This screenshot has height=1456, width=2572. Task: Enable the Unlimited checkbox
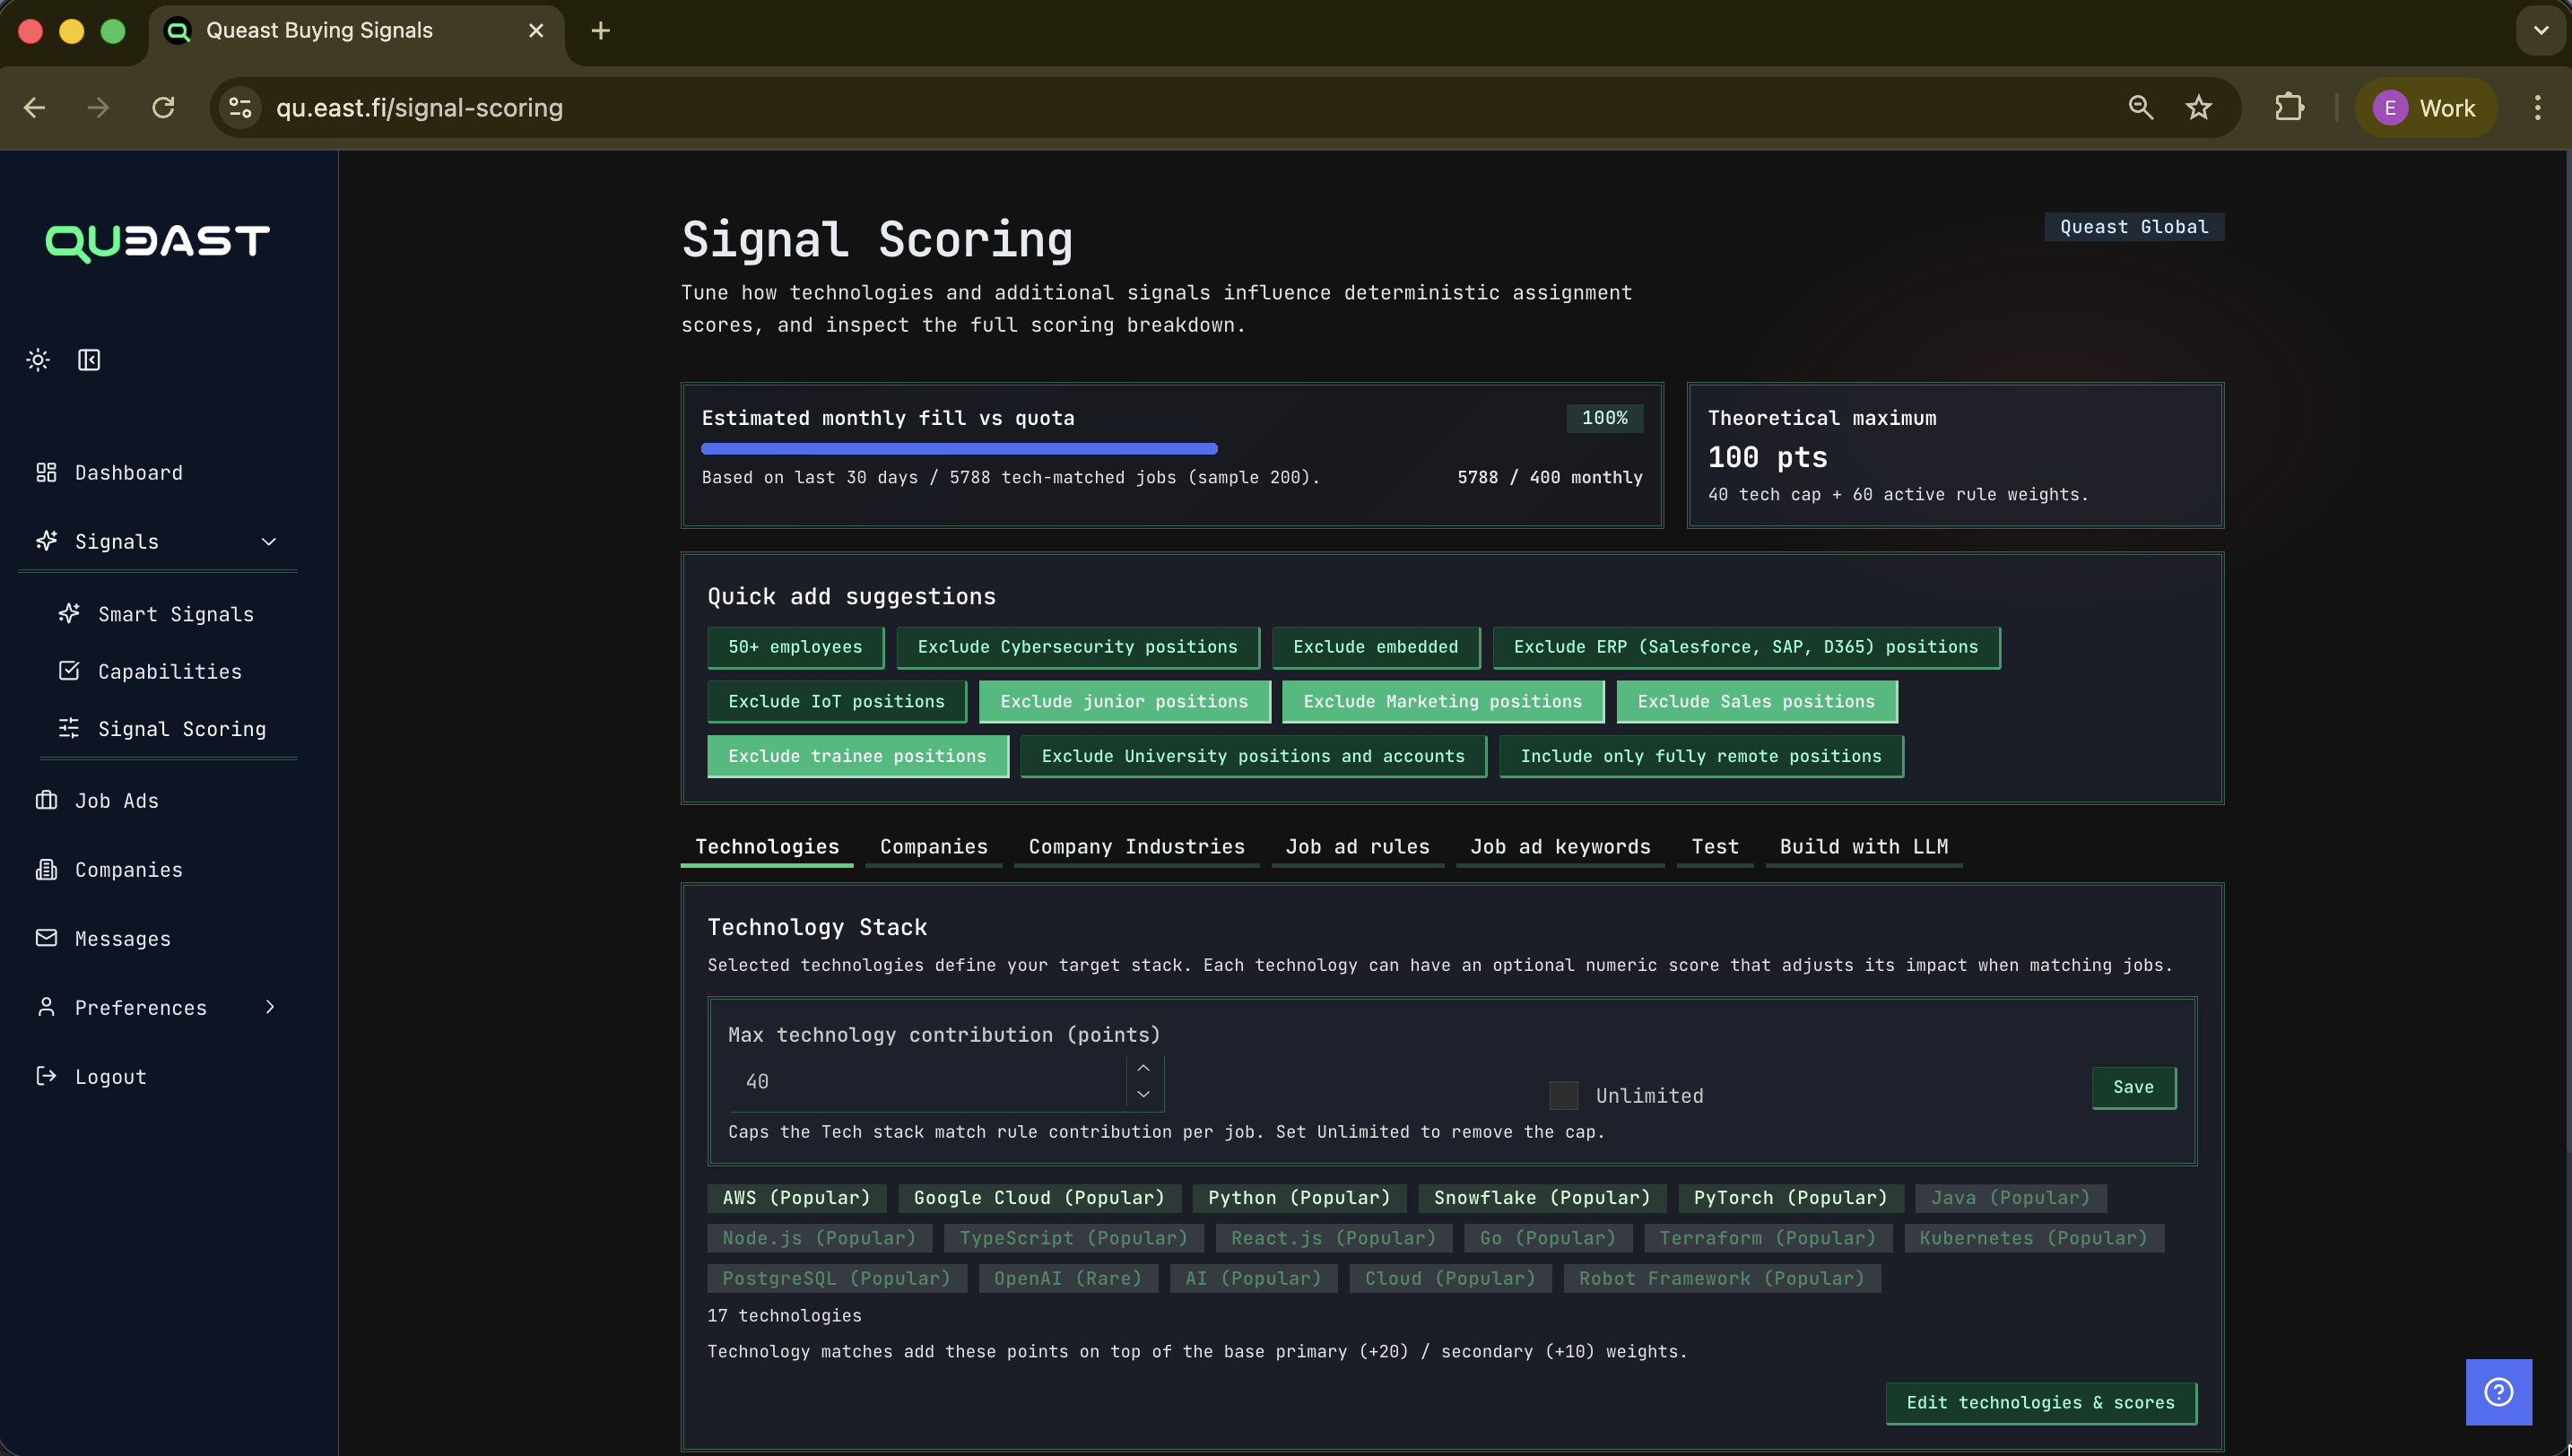[x=1562, y=1095]
